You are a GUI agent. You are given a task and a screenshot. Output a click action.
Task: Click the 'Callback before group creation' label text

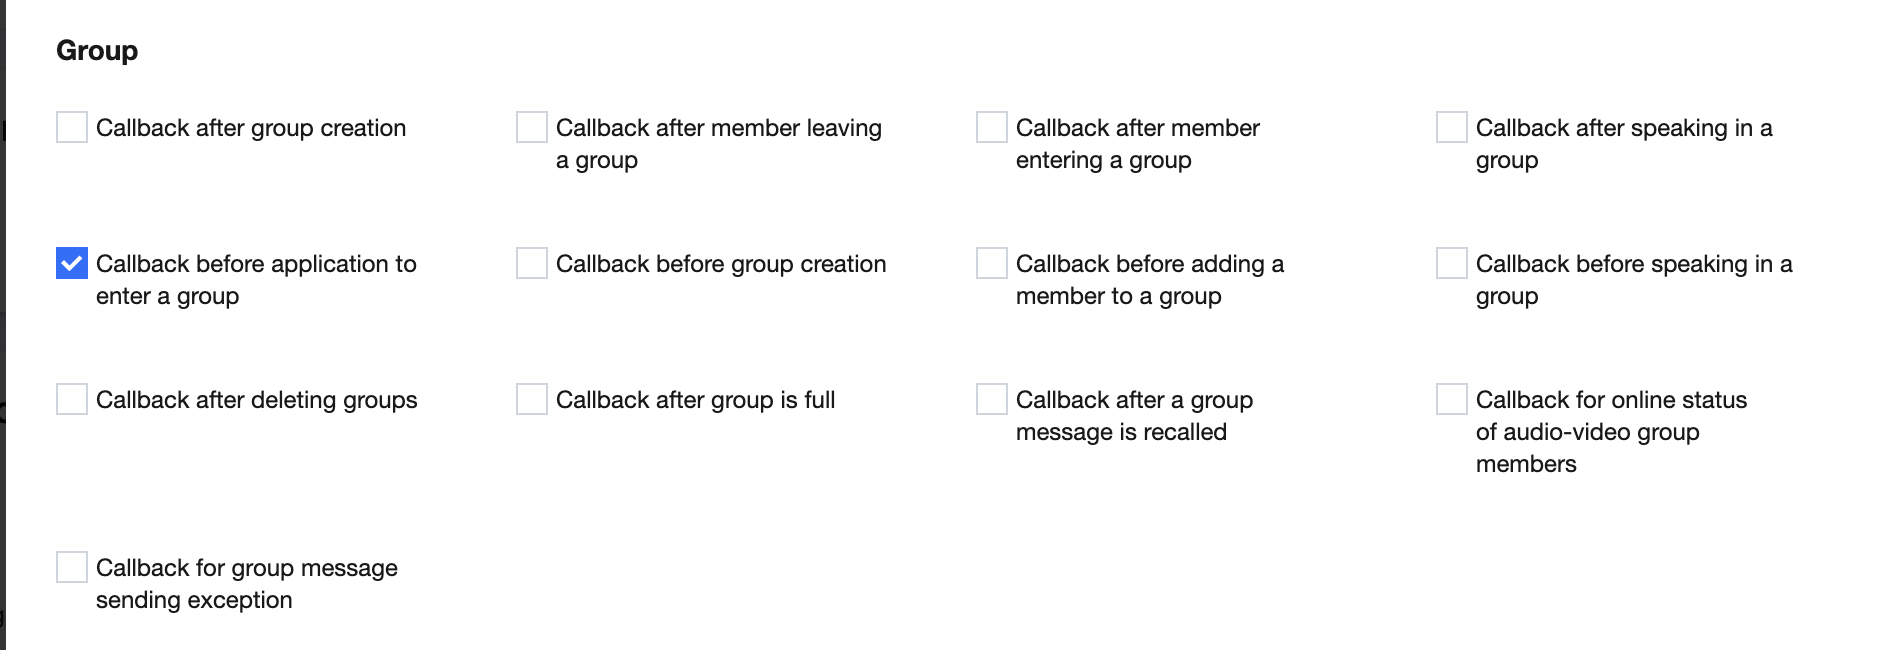(x=721, y=264)
